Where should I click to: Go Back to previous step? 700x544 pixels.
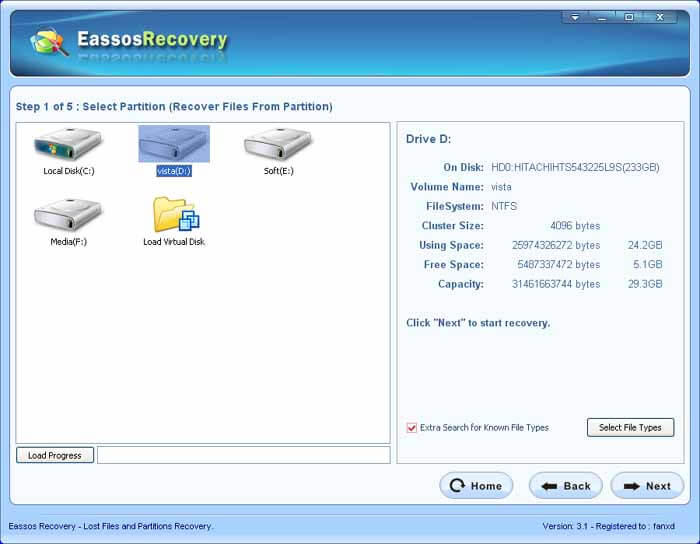coord(566,486)
